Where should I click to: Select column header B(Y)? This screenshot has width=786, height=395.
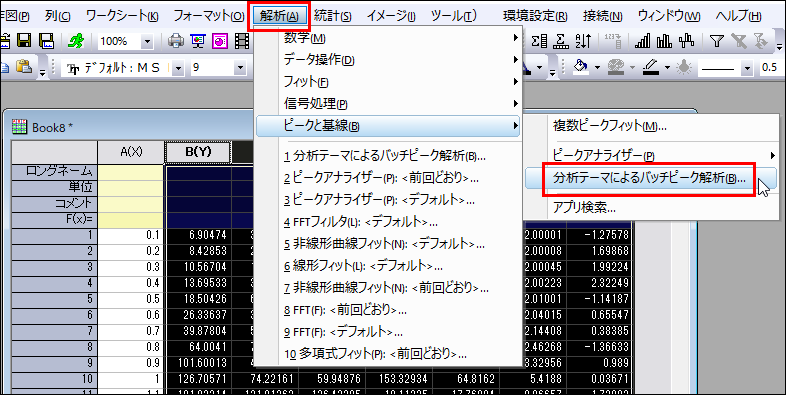[x=199, y=152]
